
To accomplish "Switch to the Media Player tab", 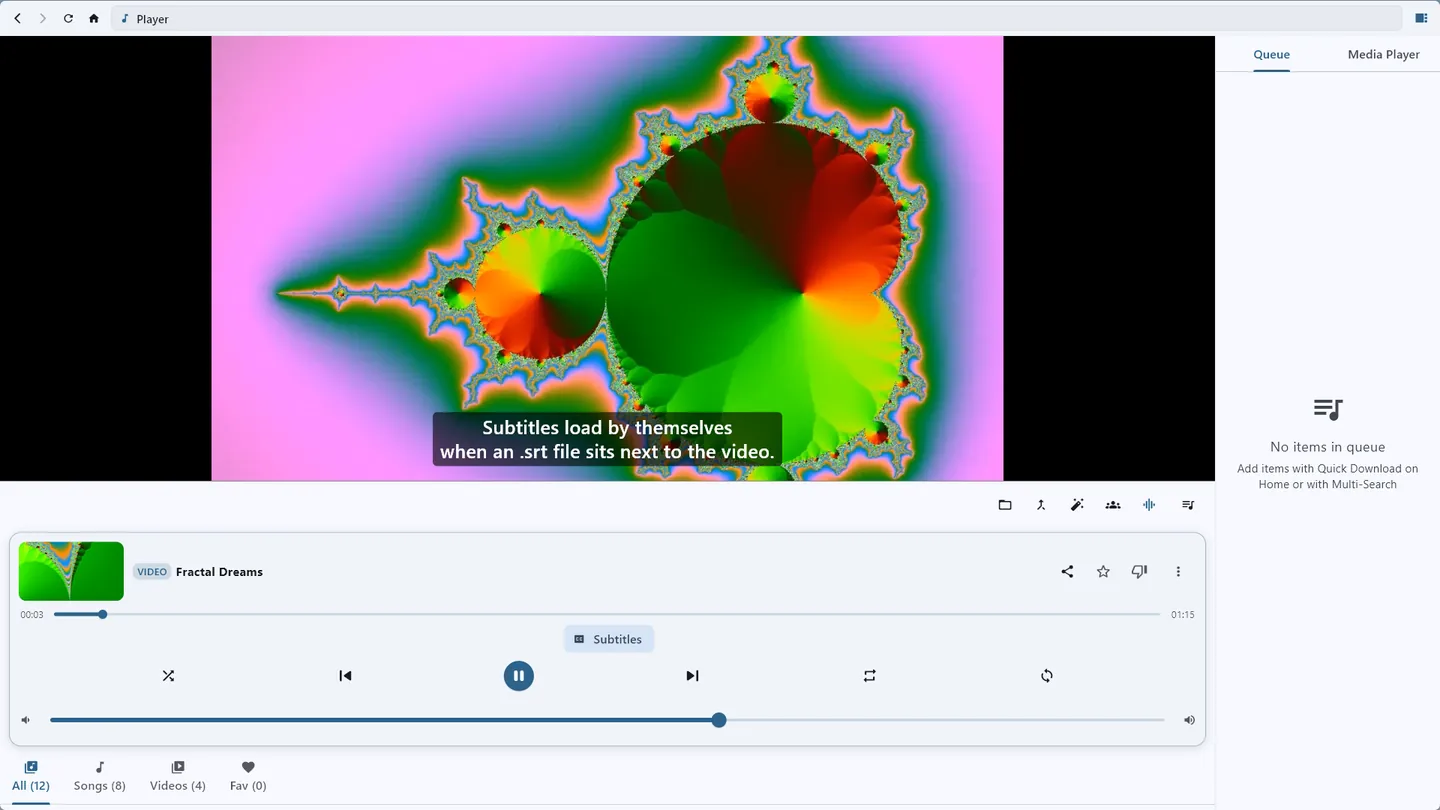I will (1383, 54).
